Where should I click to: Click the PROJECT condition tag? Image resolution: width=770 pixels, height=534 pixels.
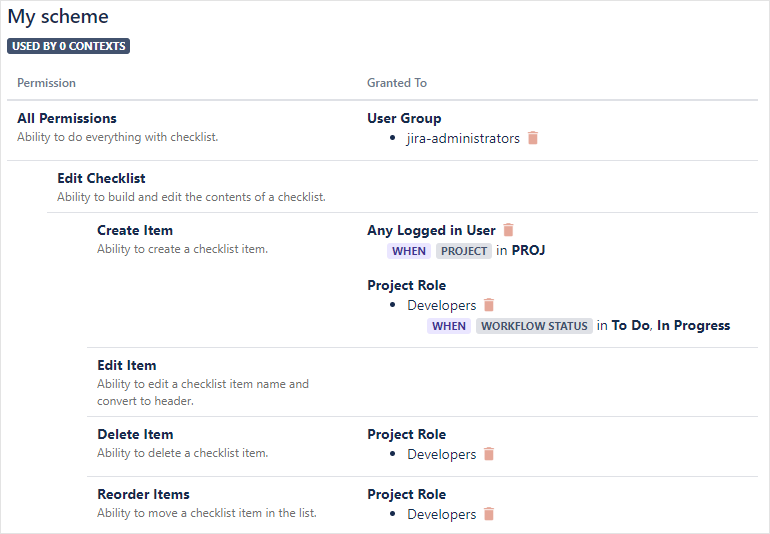coord(464,251)
